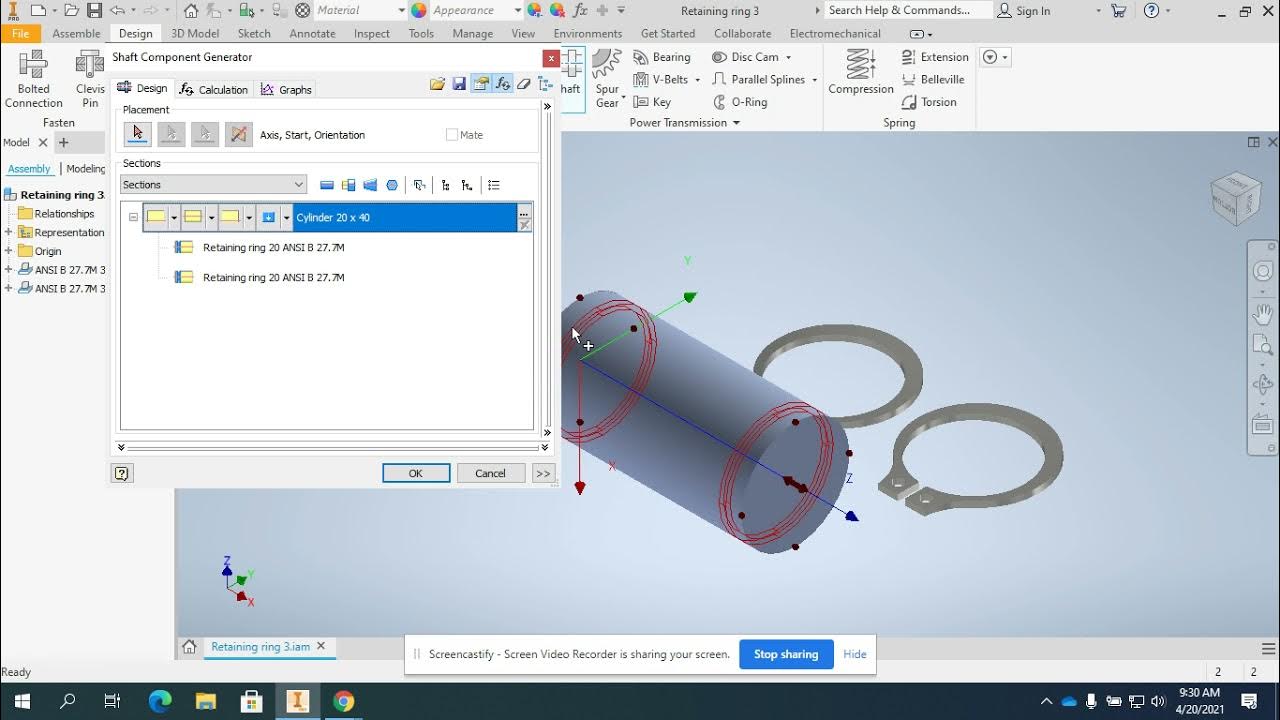Image resolution: width=1280 pixels, height=720 pixels.
Task: Switch to the Graphs tab
Action: (x=286, y=89)
